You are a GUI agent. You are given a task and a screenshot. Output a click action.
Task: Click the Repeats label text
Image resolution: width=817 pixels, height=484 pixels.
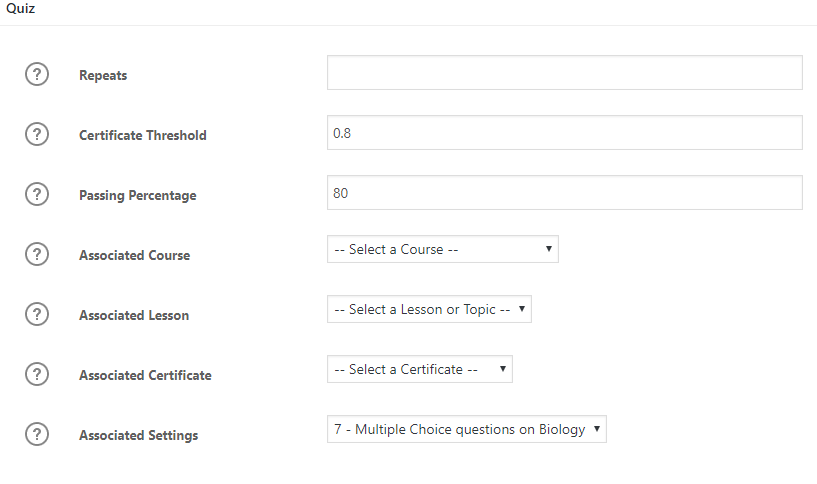(x=103, y=75)
